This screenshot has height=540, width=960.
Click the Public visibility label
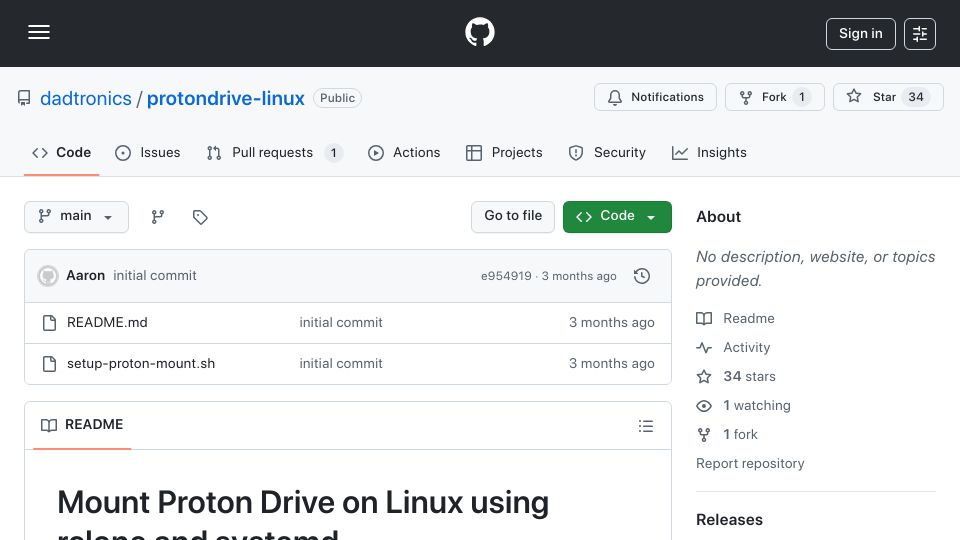(337, 98)
